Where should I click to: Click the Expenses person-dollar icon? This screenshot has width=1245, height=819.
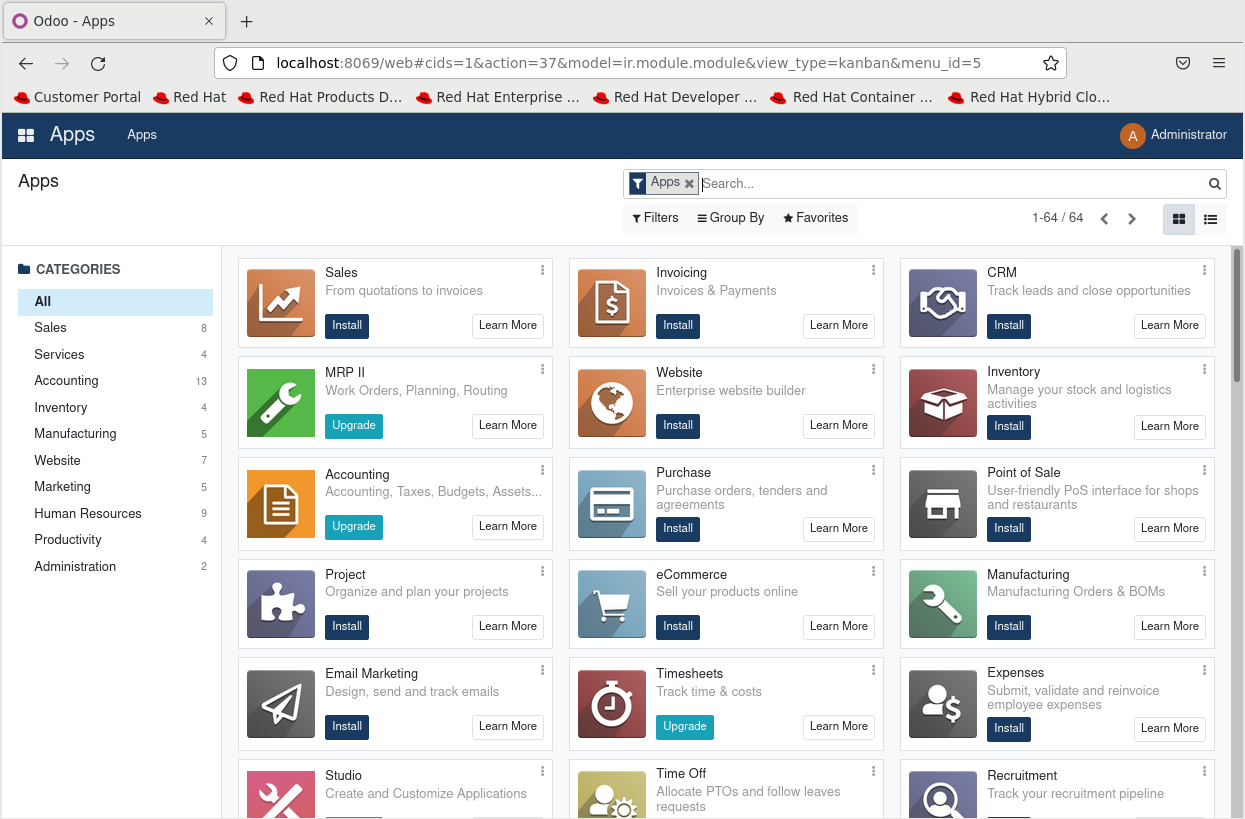click(x=943, y=704)
